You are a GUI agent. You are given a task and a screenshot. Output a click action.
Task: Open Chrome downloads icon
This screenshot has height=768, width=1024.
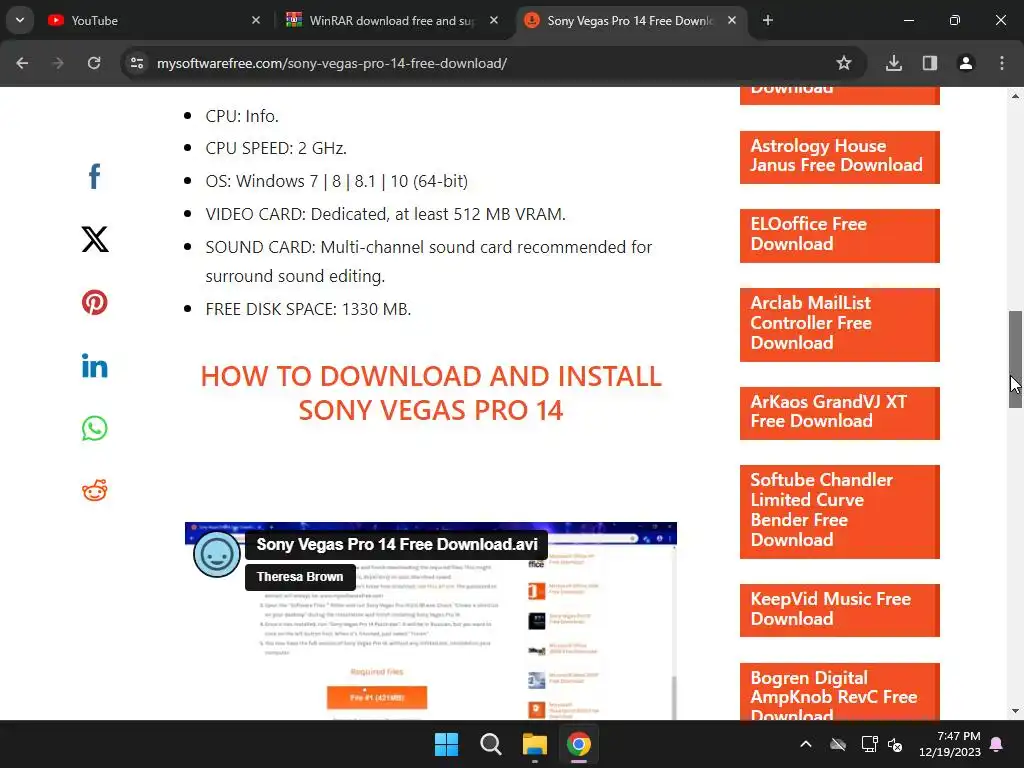(894, 63)
